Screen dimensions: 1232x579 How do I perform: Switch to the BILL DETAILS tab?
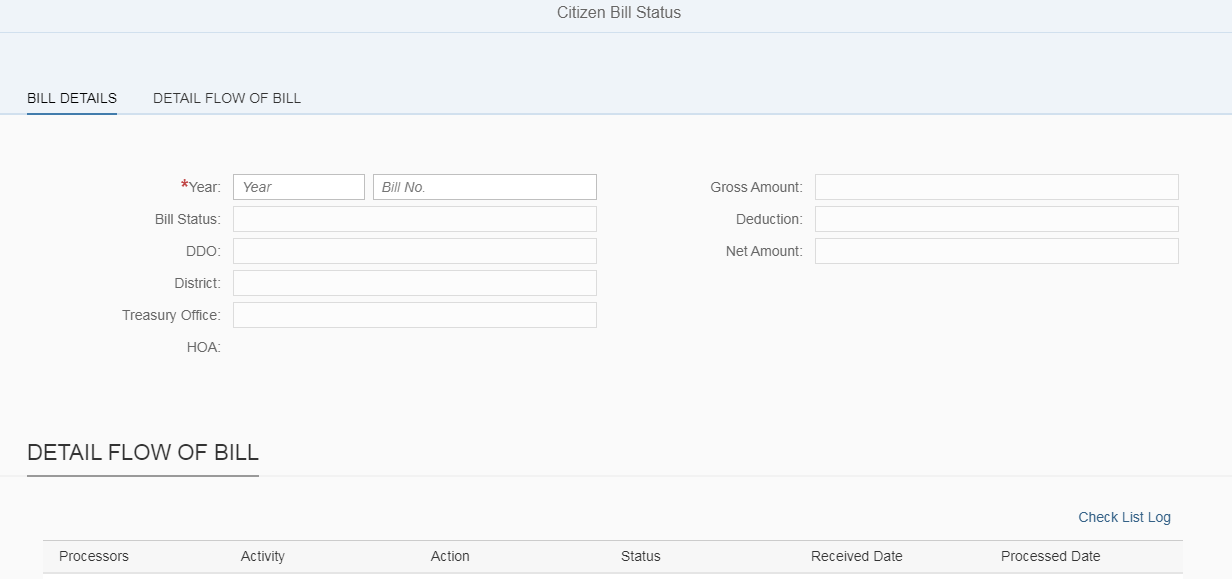(x=72, y=98)
